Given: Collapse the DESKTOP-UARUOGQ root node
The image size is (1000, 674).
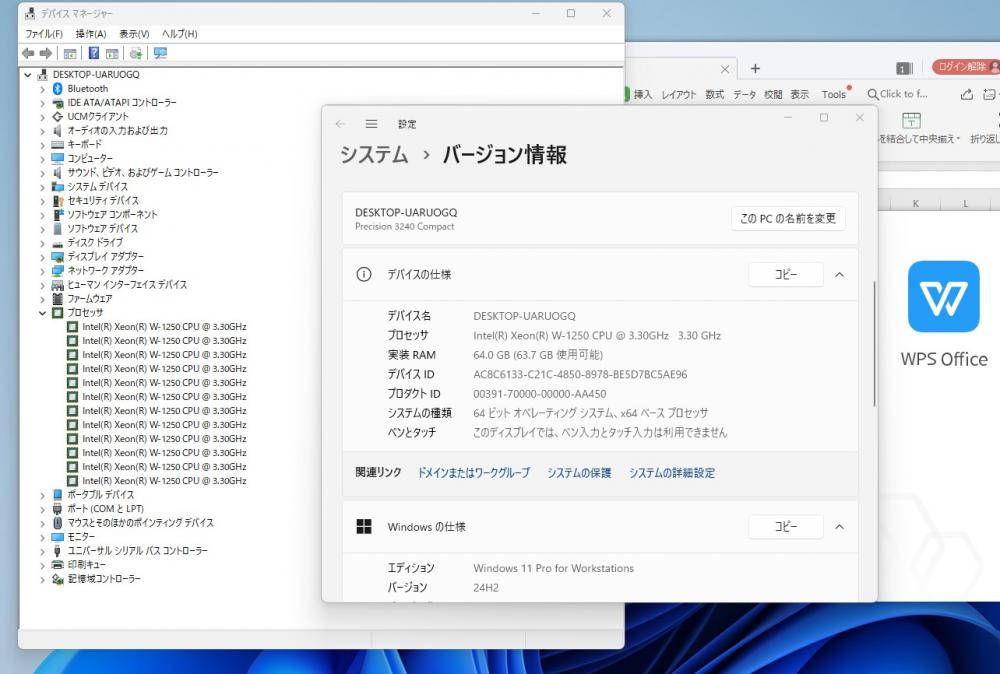Looking at the screenshot, I should pos(27,75).
